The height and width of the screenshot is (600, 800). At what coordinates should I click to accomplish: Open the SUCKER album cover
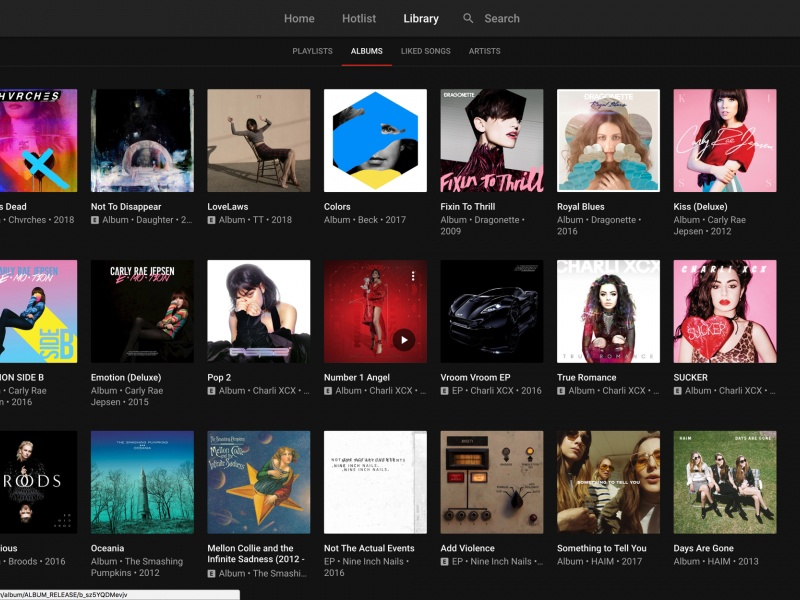(x=725, y=312)
